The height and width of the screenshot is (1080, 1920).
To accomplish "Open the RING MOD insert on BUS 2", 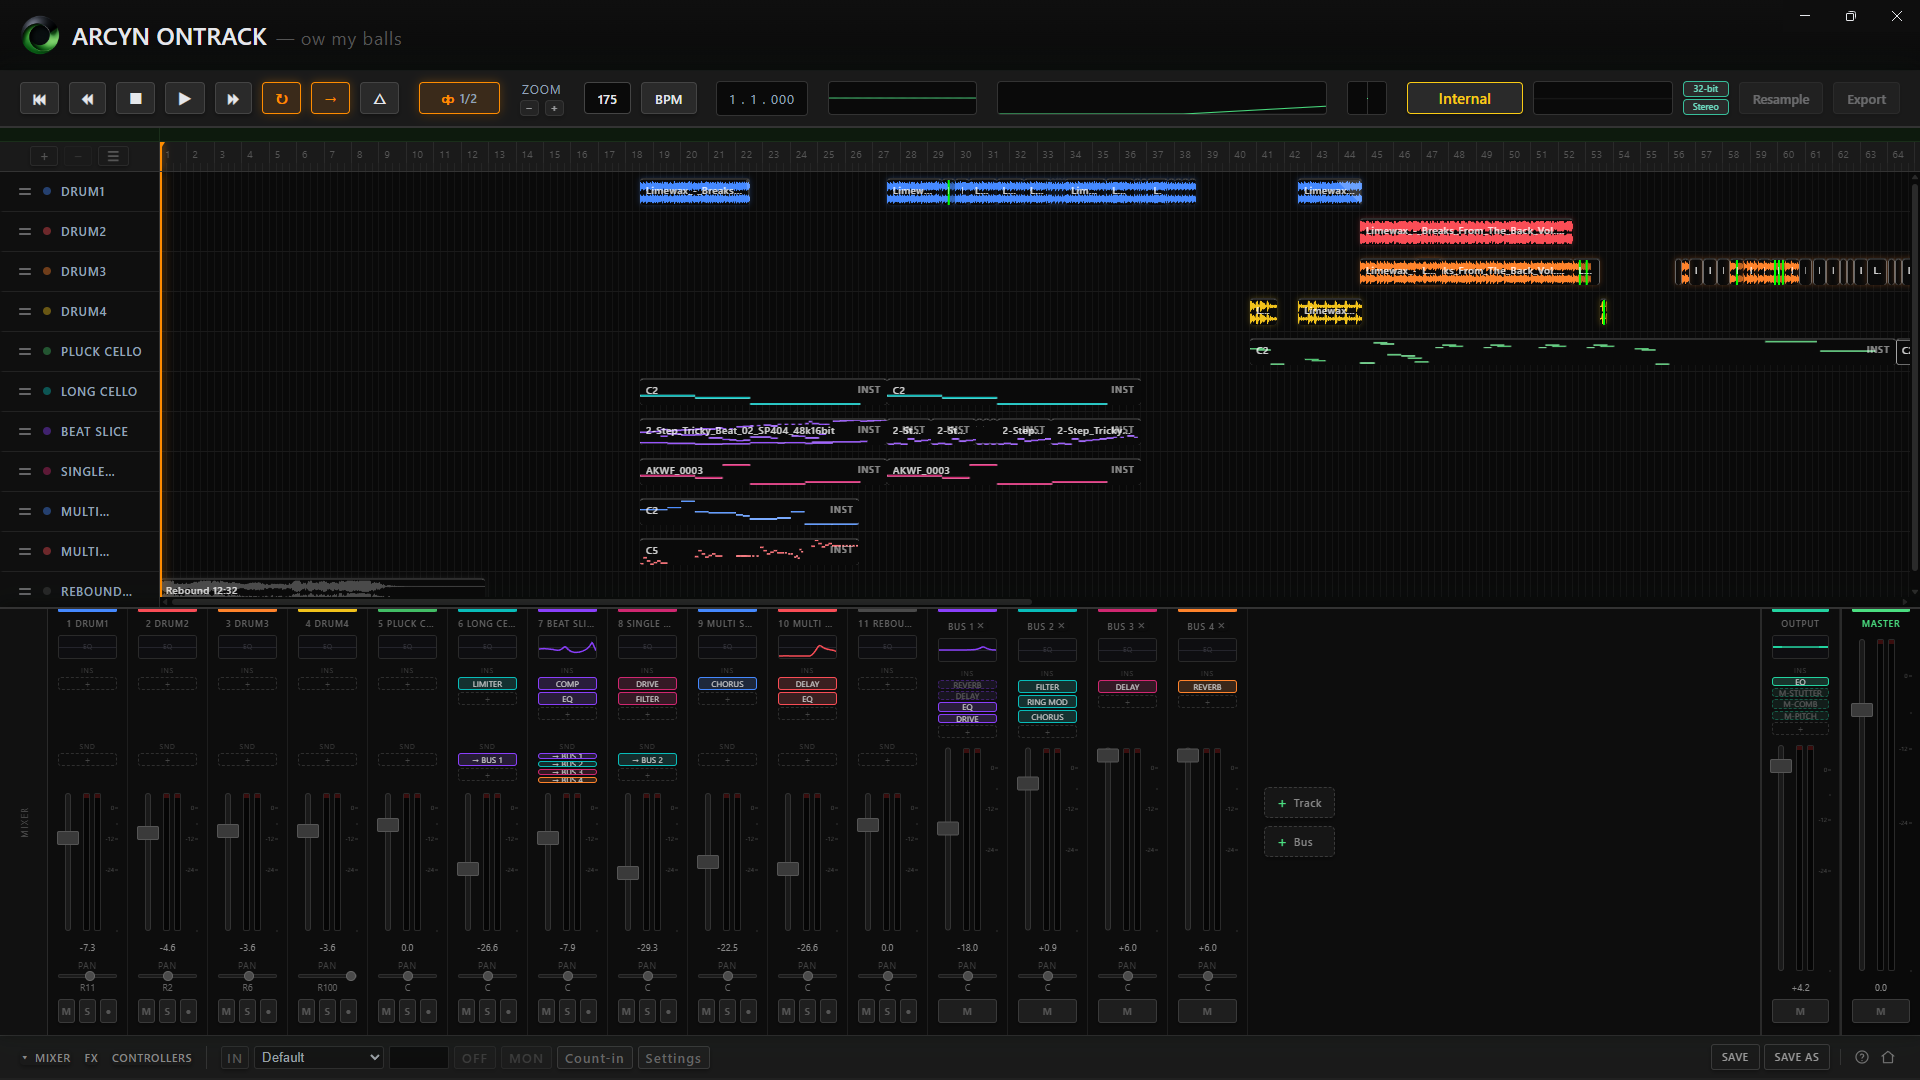I will coord(1047,702).
